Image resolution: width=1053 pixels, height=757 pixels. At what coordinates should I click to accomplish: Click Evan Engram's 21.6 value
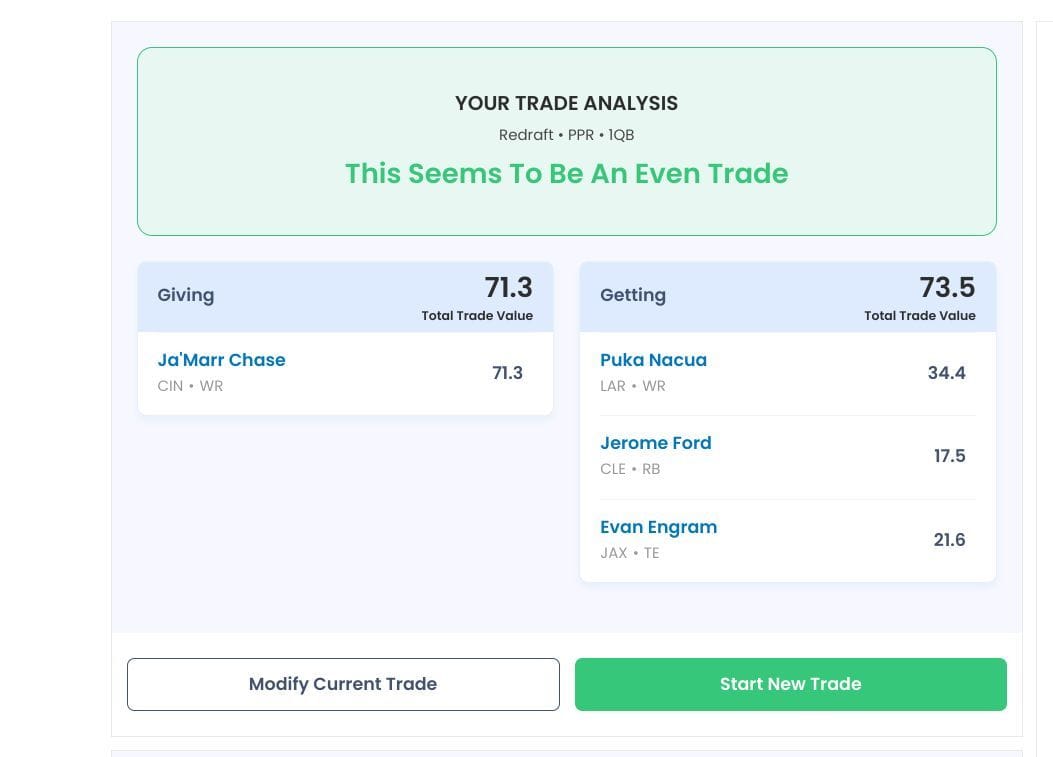pyautogui.click(x=949, y=540)
